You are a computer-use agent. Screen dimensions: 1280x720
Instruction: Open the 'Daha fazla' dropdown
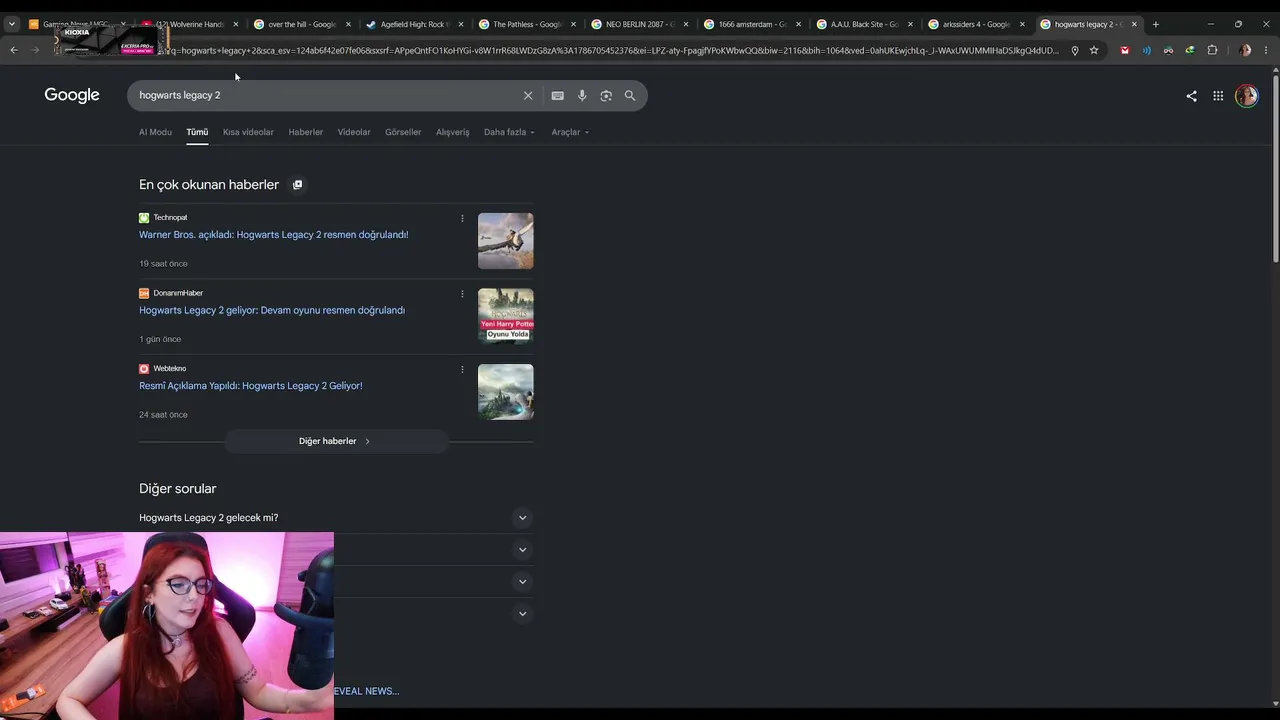pos(509,132)
